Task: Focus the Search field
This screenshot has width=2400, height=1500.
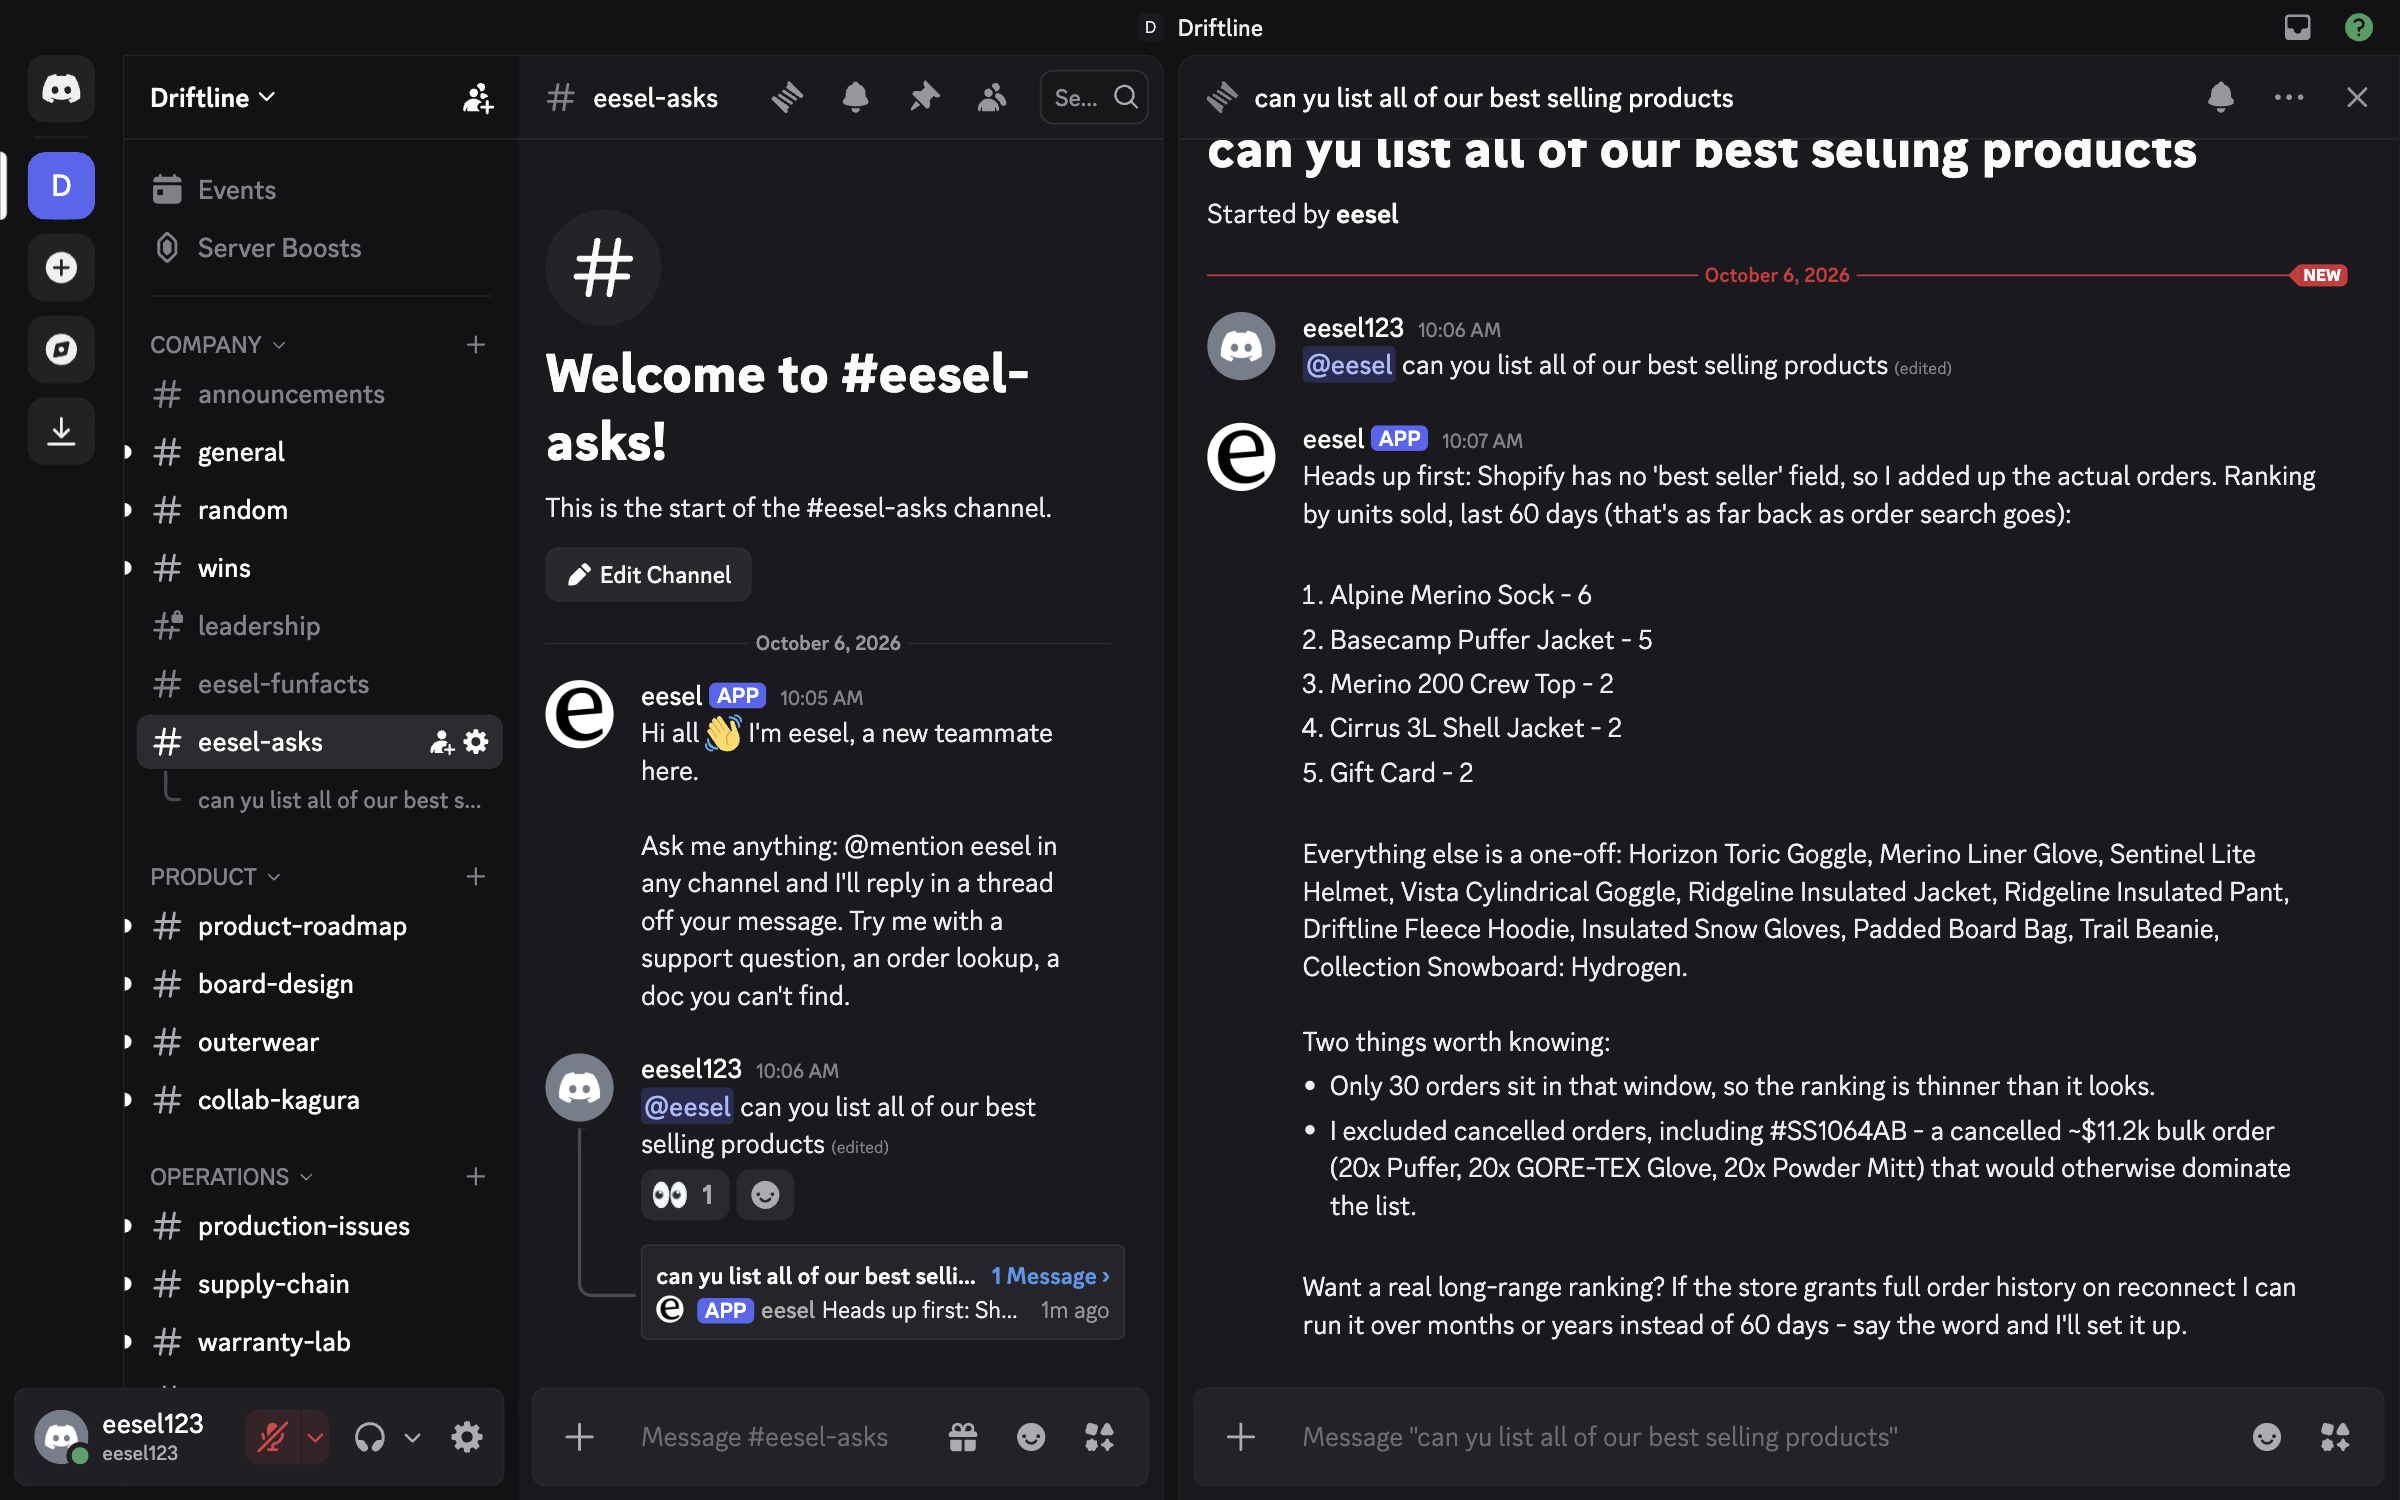Action: pyautogui.click(x=1094, y=98)
